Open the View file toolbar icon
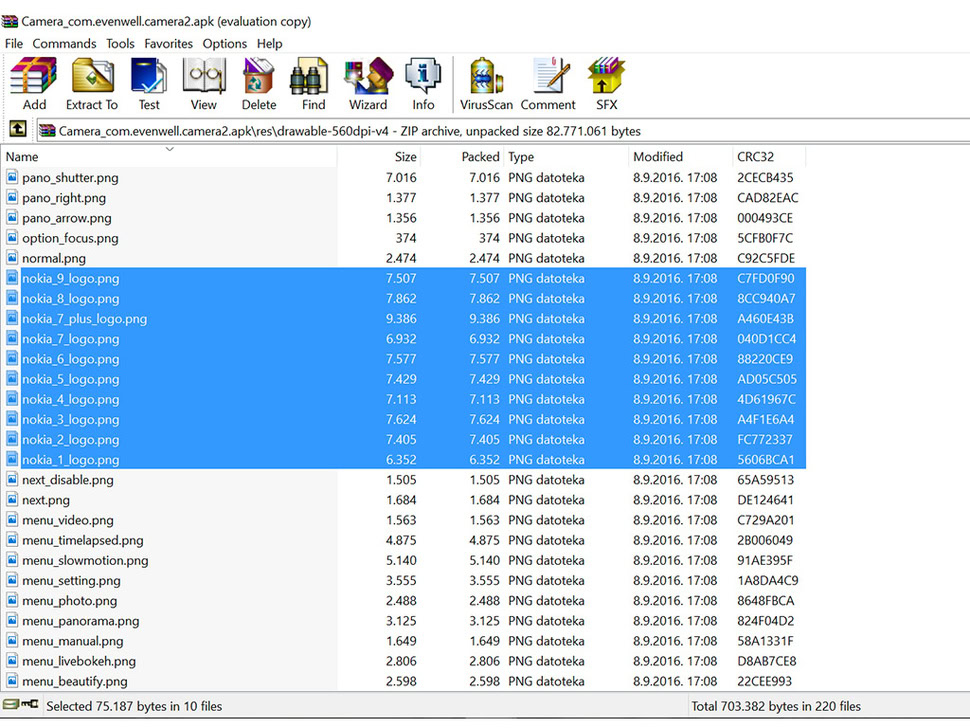 tap(203, 84)
